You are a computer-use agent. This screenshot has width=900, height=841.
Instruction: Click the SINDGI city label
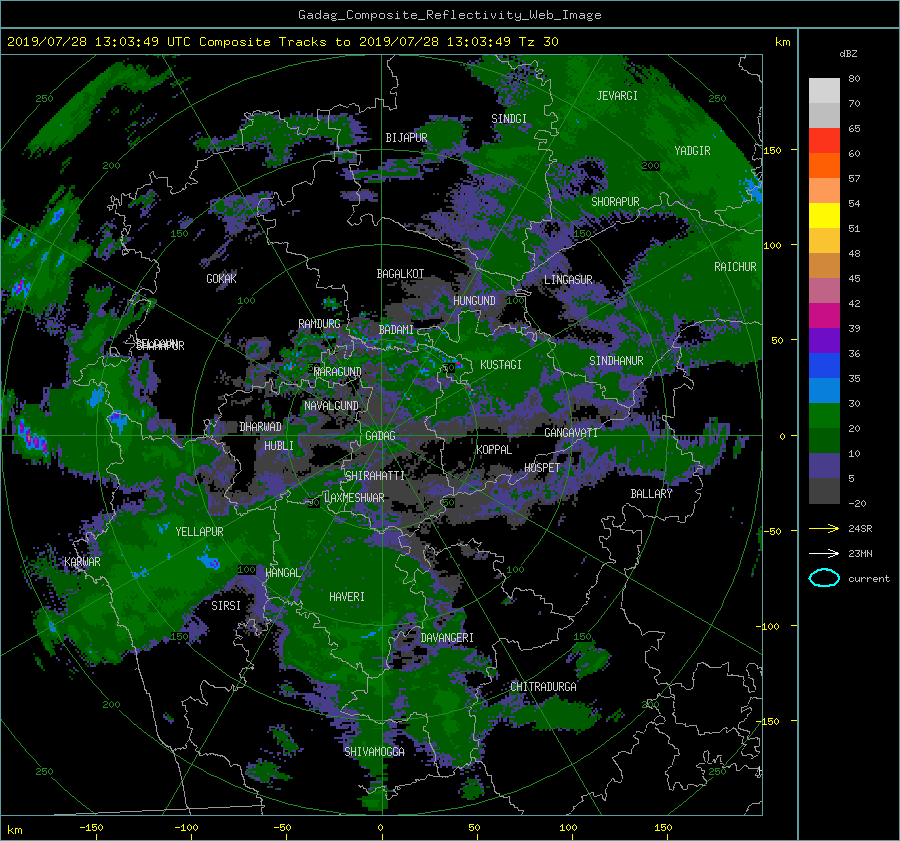point(509,119)
